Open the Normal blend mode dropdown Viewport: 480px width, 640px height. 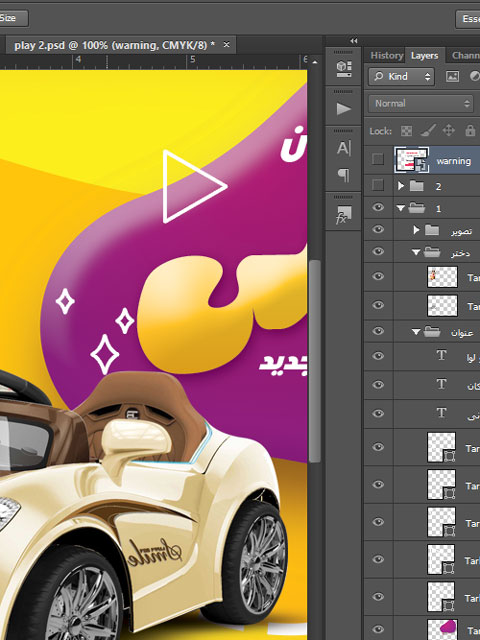(421, 103)
